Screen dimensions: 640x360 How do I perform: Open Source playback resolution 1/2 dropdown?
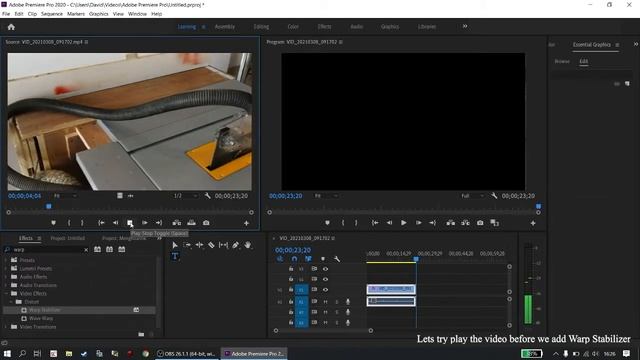(186, 196)
